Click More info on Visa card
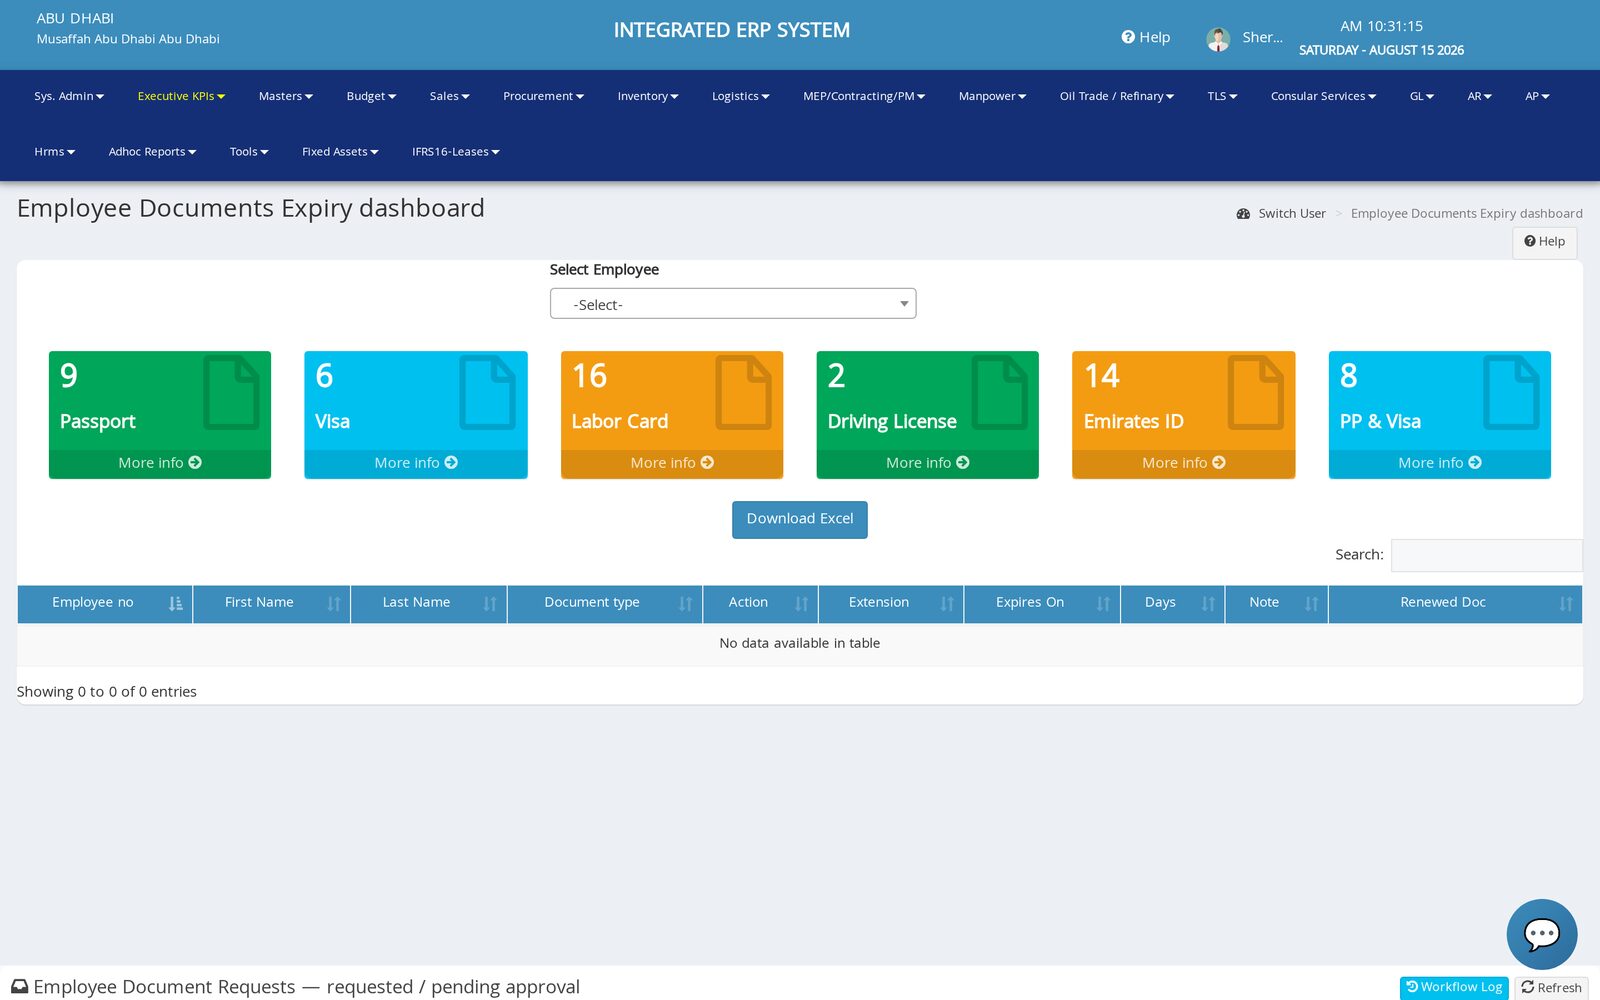The height and width of the screenshot is (1000, 1600). pyautogui.click(x=416, y=463)
